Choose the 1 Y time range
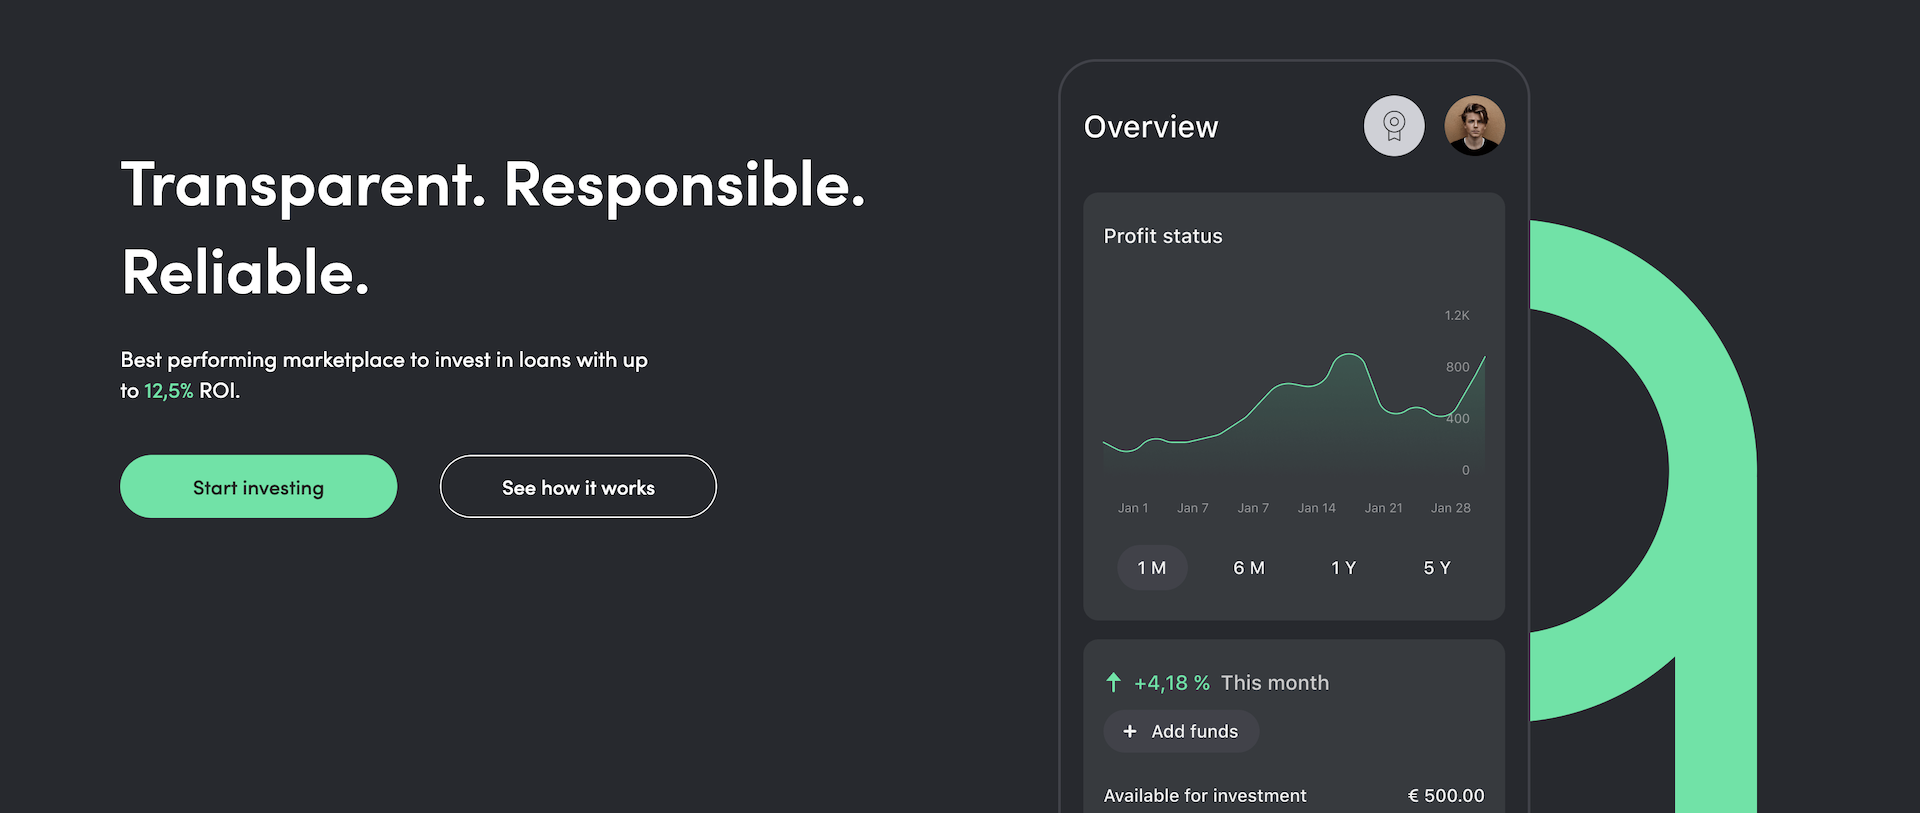 tap(1343, 568)
